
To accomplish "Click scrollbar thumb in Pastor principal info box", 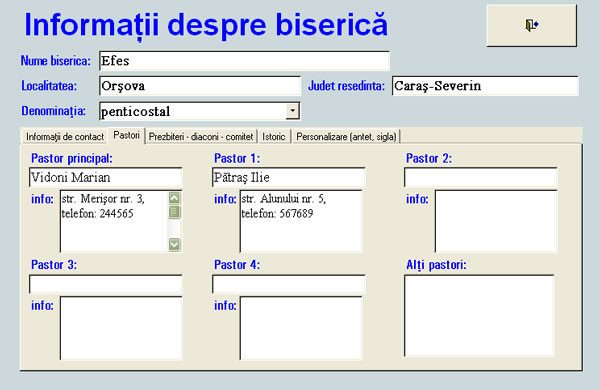I will pyautogui.click(x=174, y=212).
